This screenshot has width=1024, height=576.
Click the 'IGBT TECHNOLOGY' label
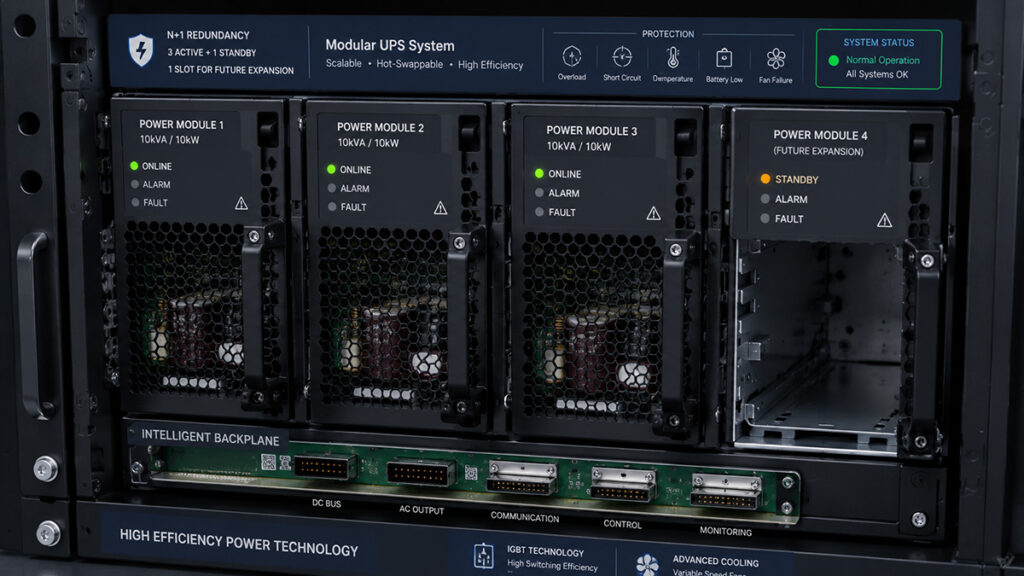pos(545,551)
